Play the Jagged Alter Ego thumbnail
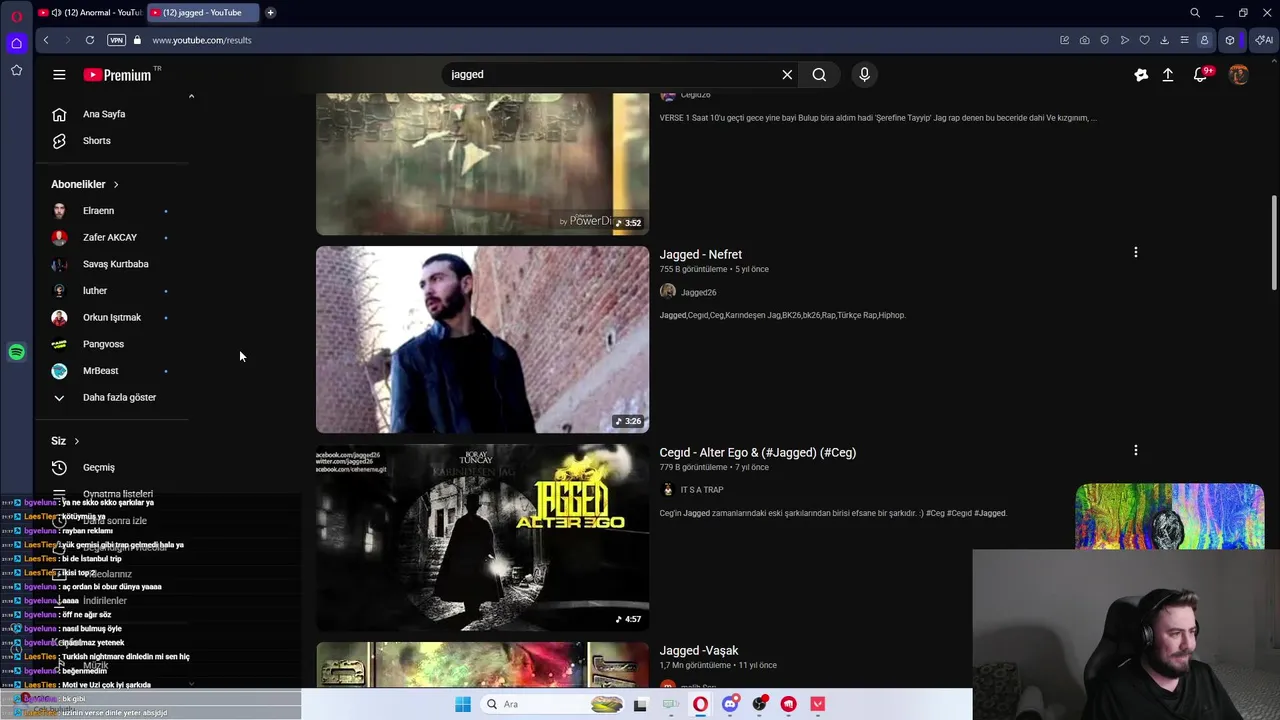Viewport: 1280px width, 720px height. coord(482,538)
